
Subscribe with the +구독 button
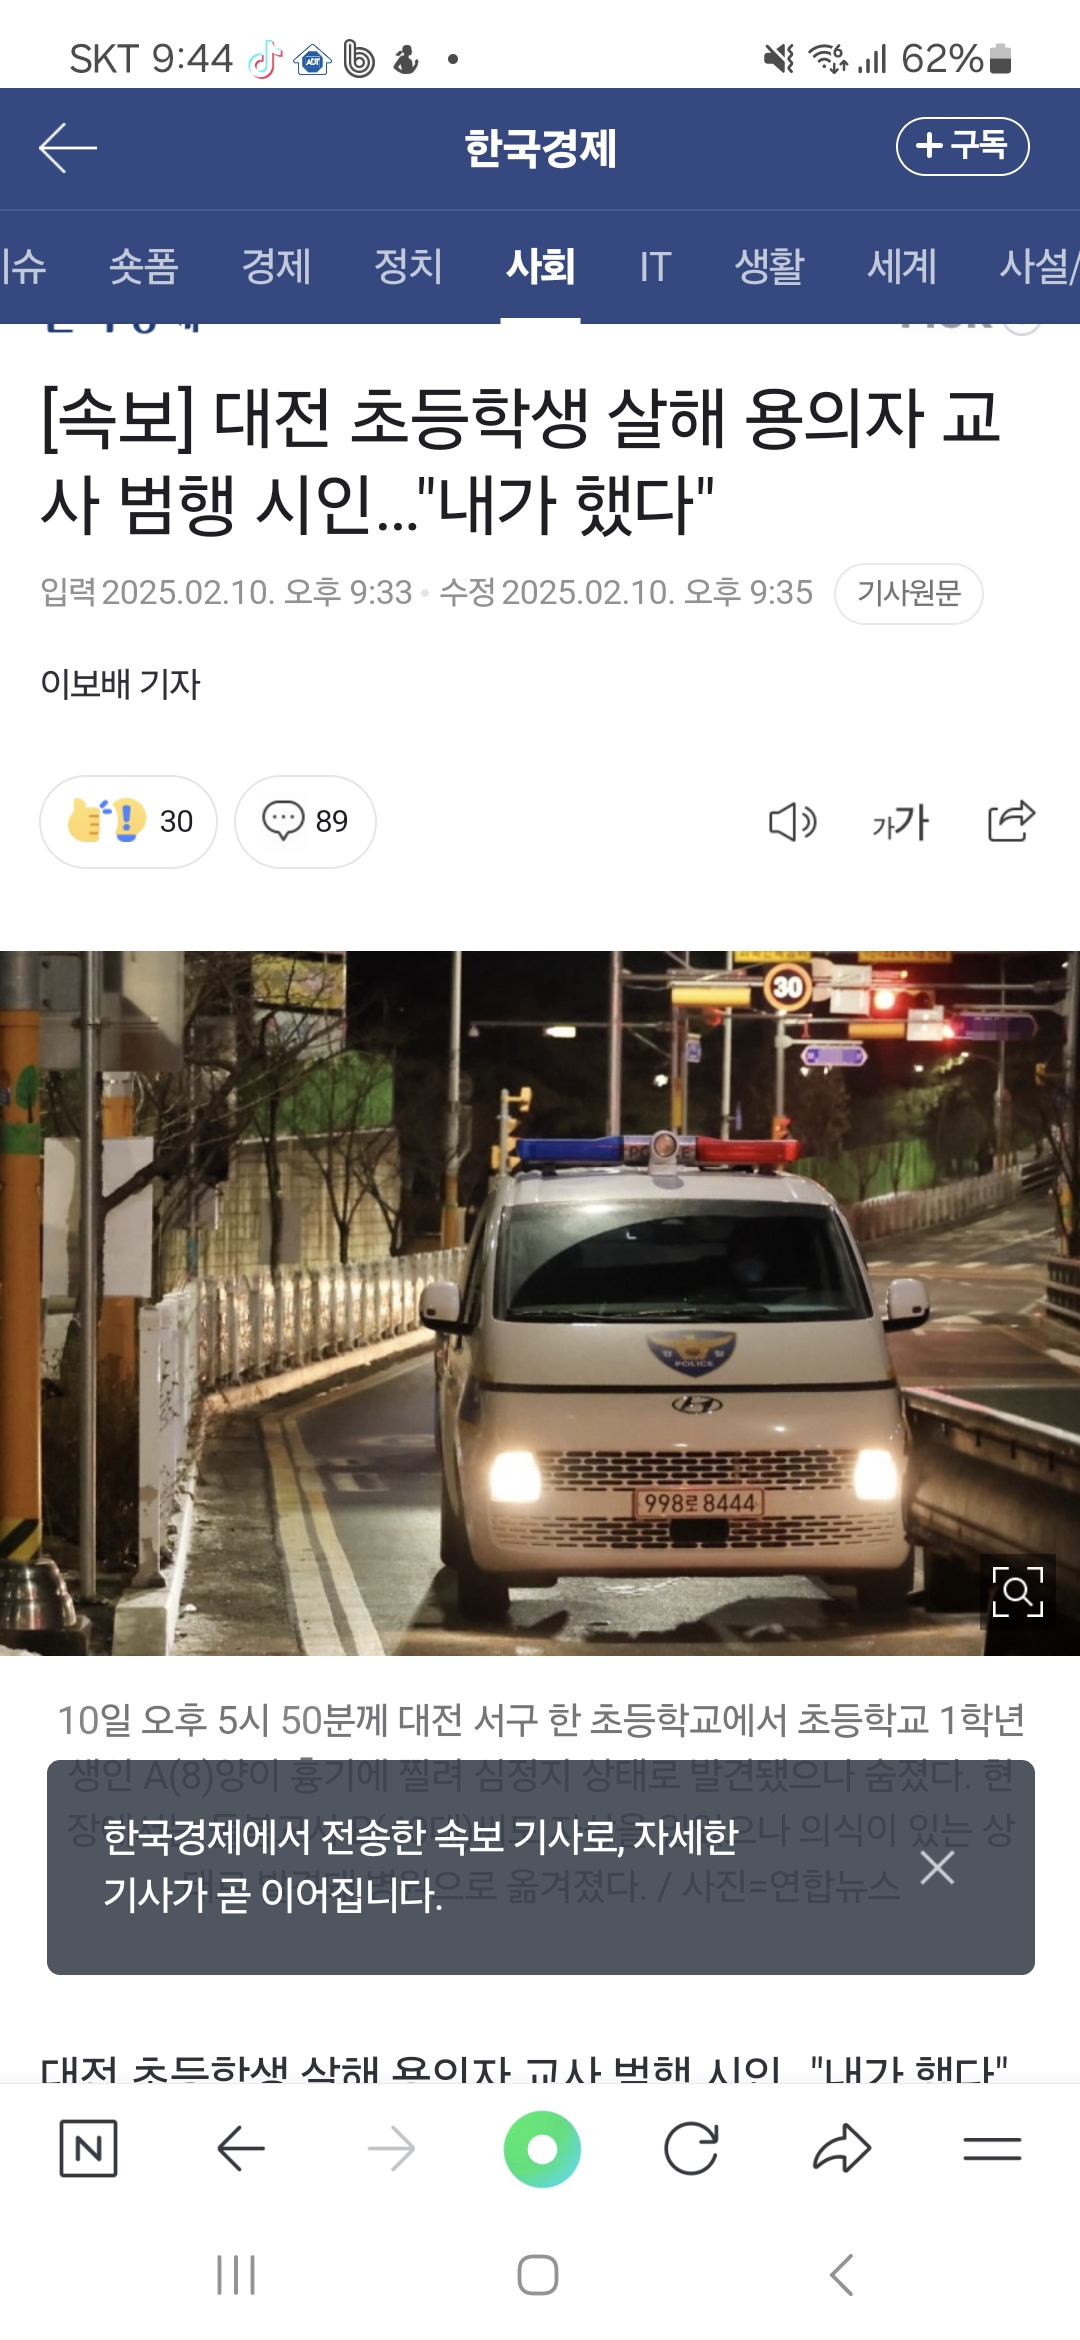pyautogui.click(x=962, y=146)
